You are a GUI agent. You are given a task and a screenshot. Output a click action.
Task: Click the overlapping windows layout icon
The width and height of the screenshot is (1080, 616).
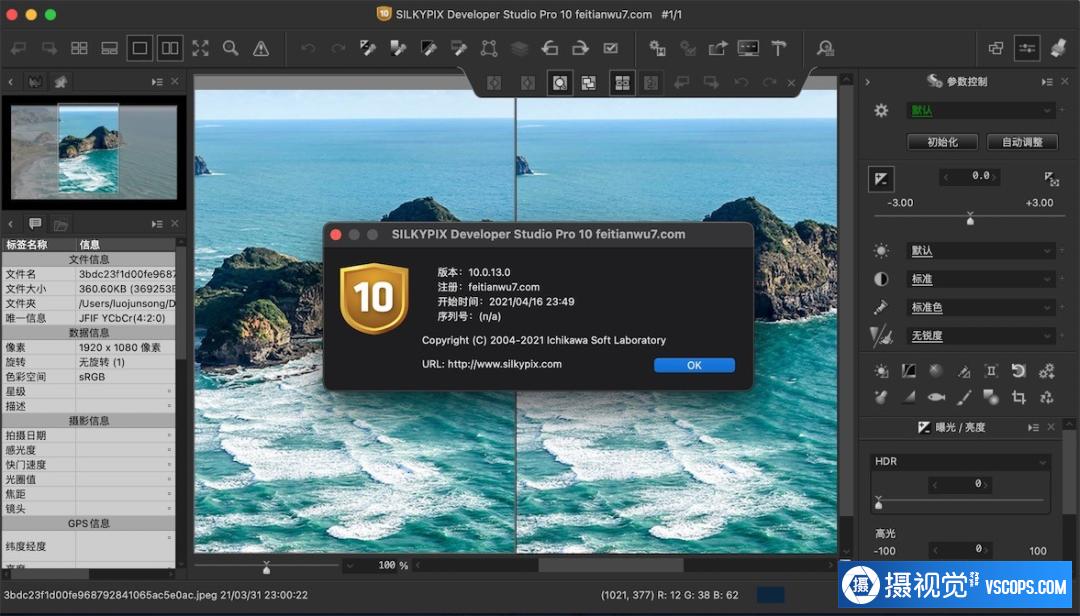click(996, 48)
